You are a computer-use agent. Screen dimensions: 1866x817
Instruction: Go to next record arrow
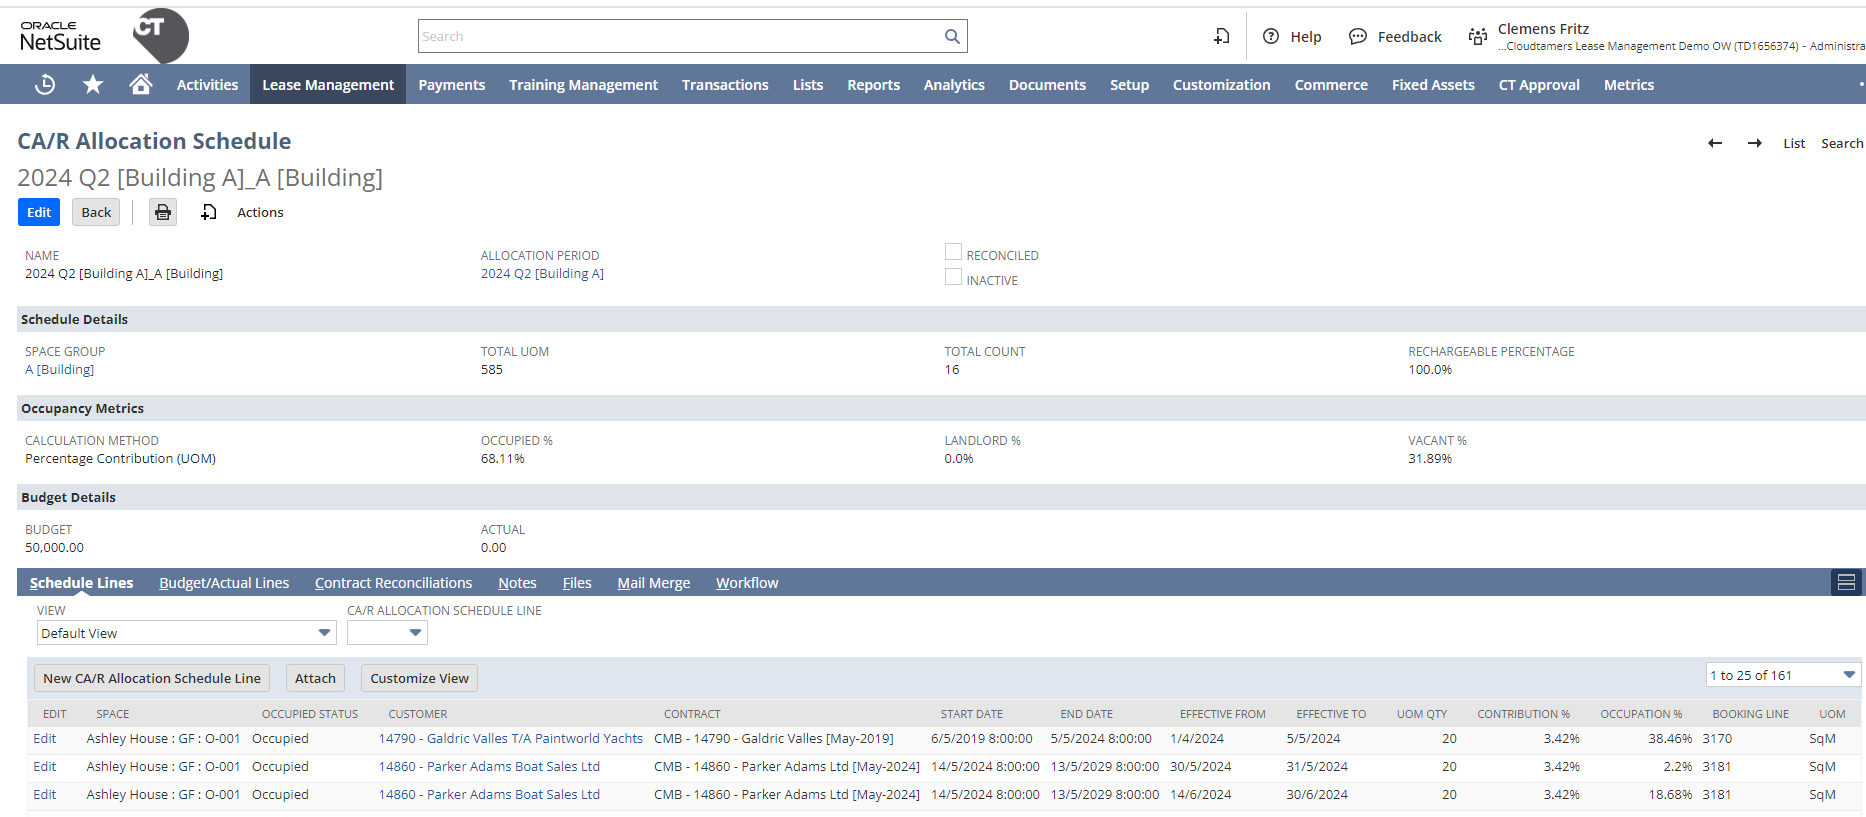(x=1755, y=143)
